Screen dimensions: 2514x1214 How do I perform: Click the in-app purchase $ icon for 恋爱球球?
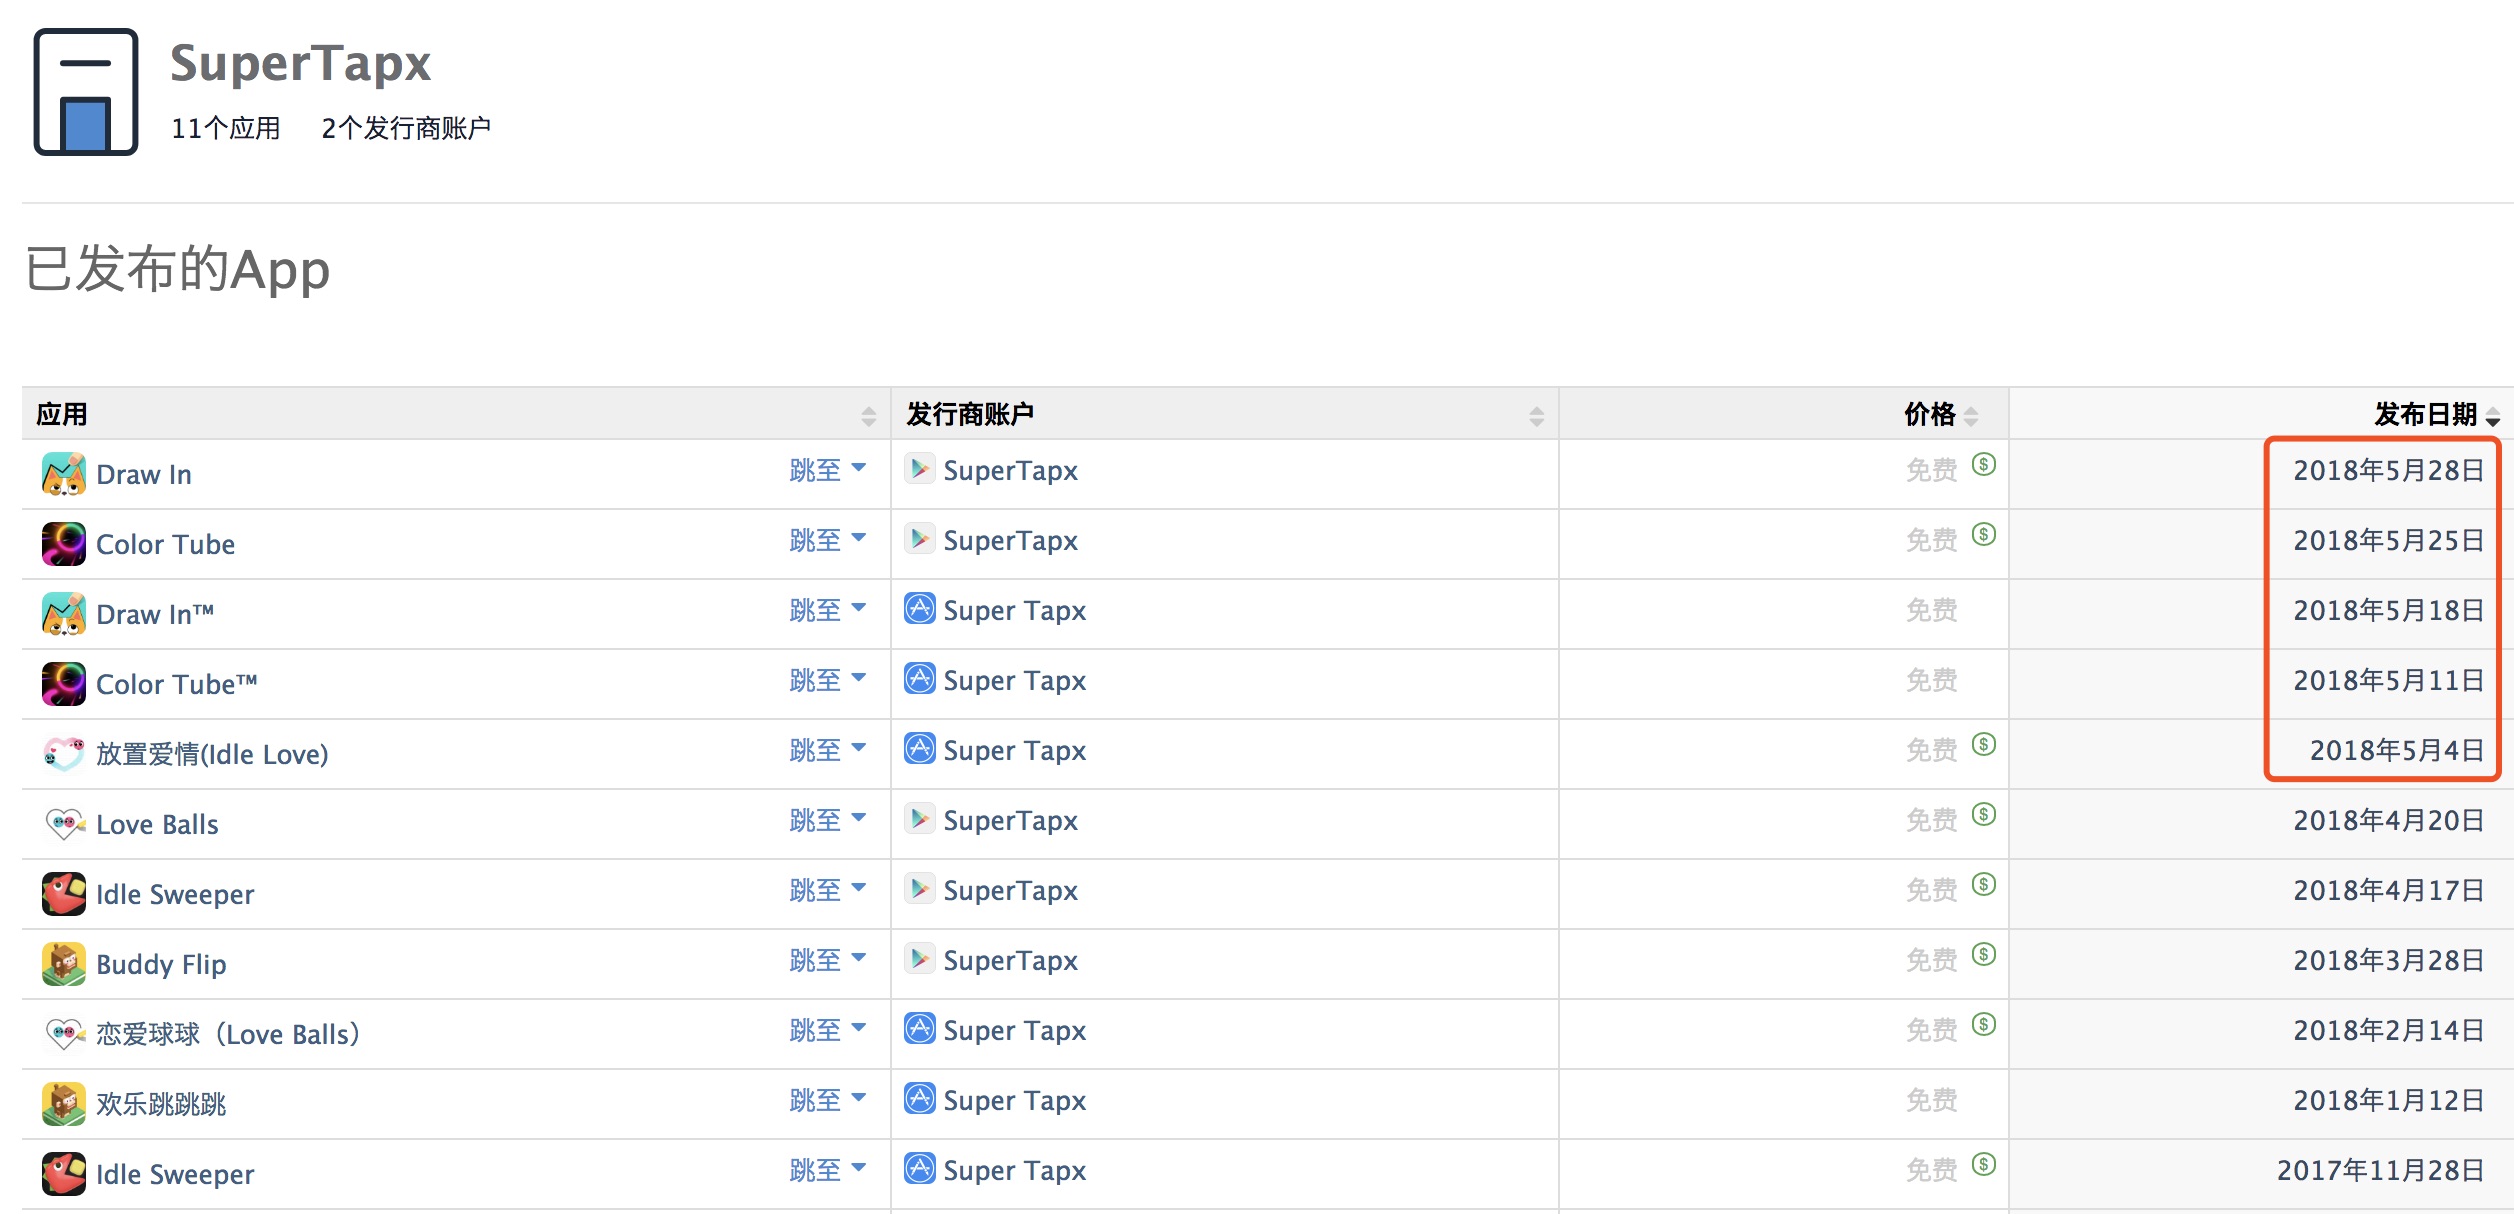point(1984,1024)
